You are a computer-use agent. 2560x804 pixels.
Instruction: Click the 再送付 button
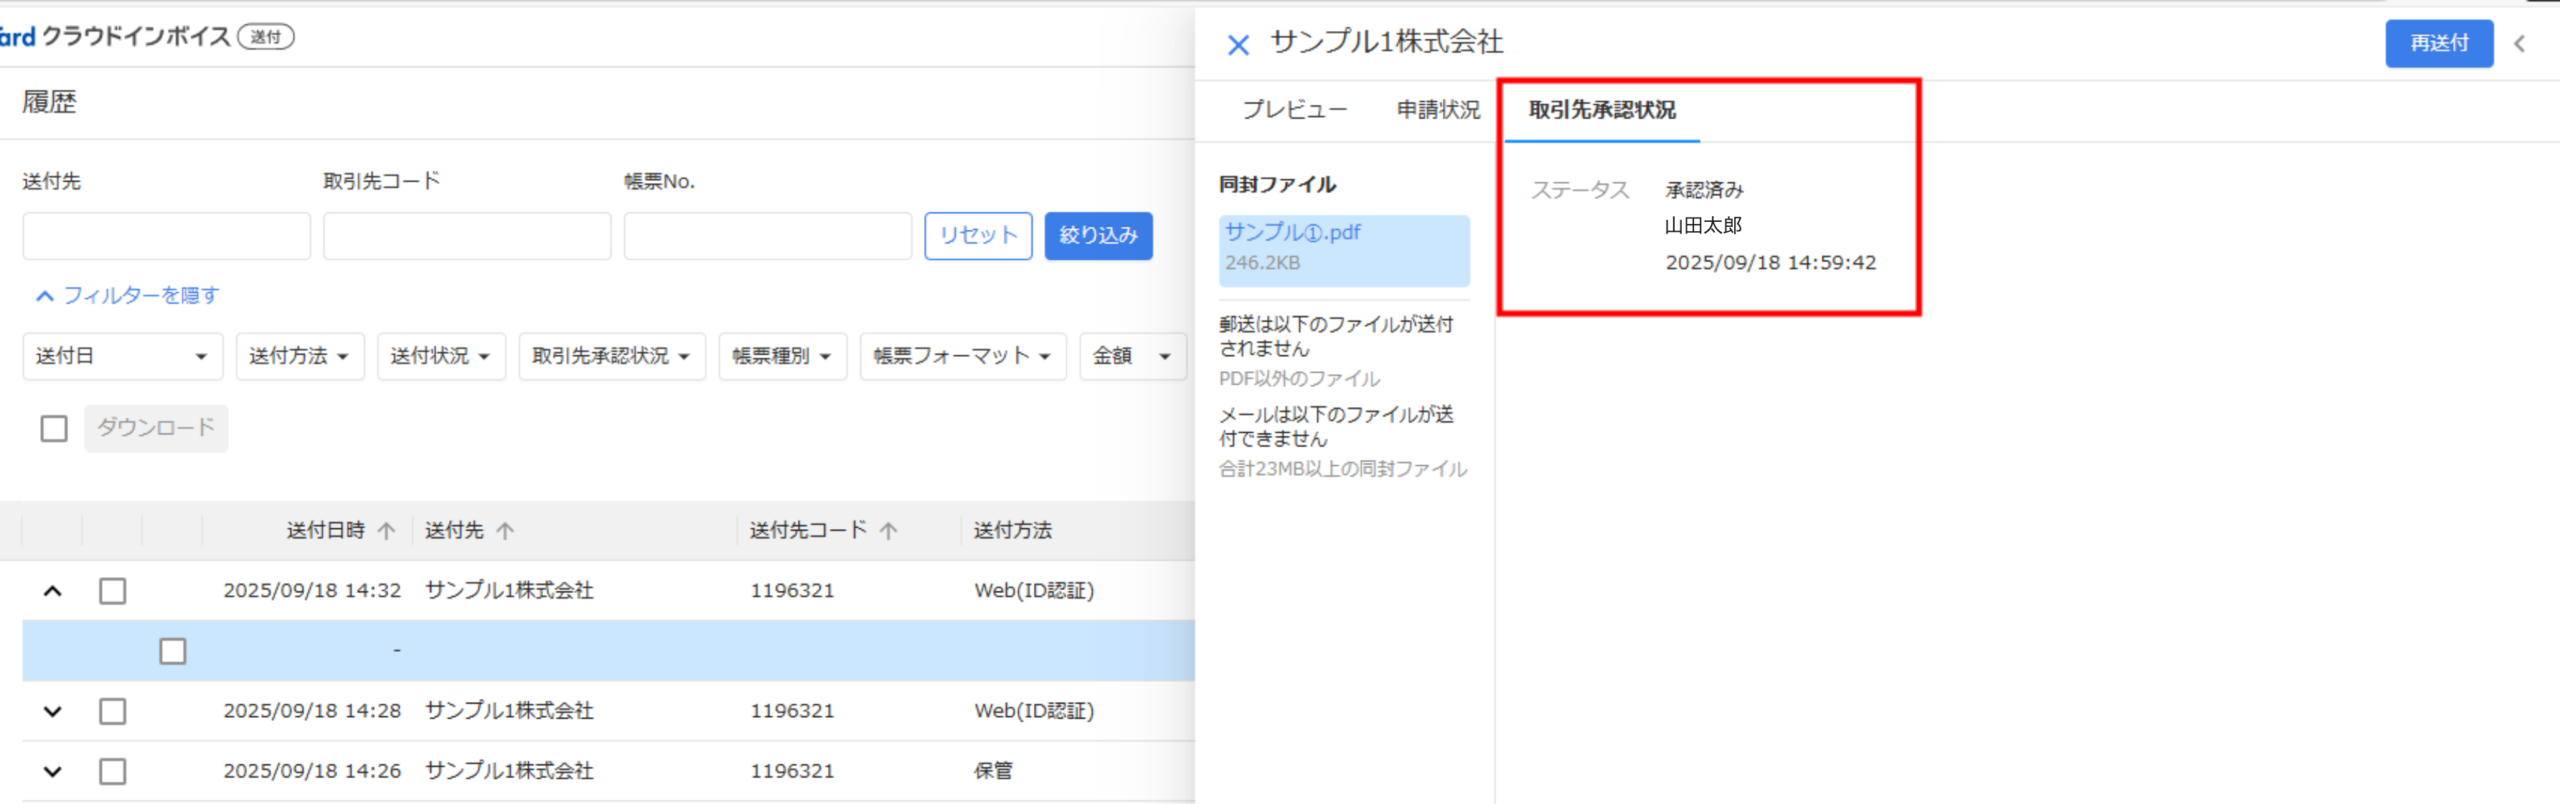pos(2438,44)
